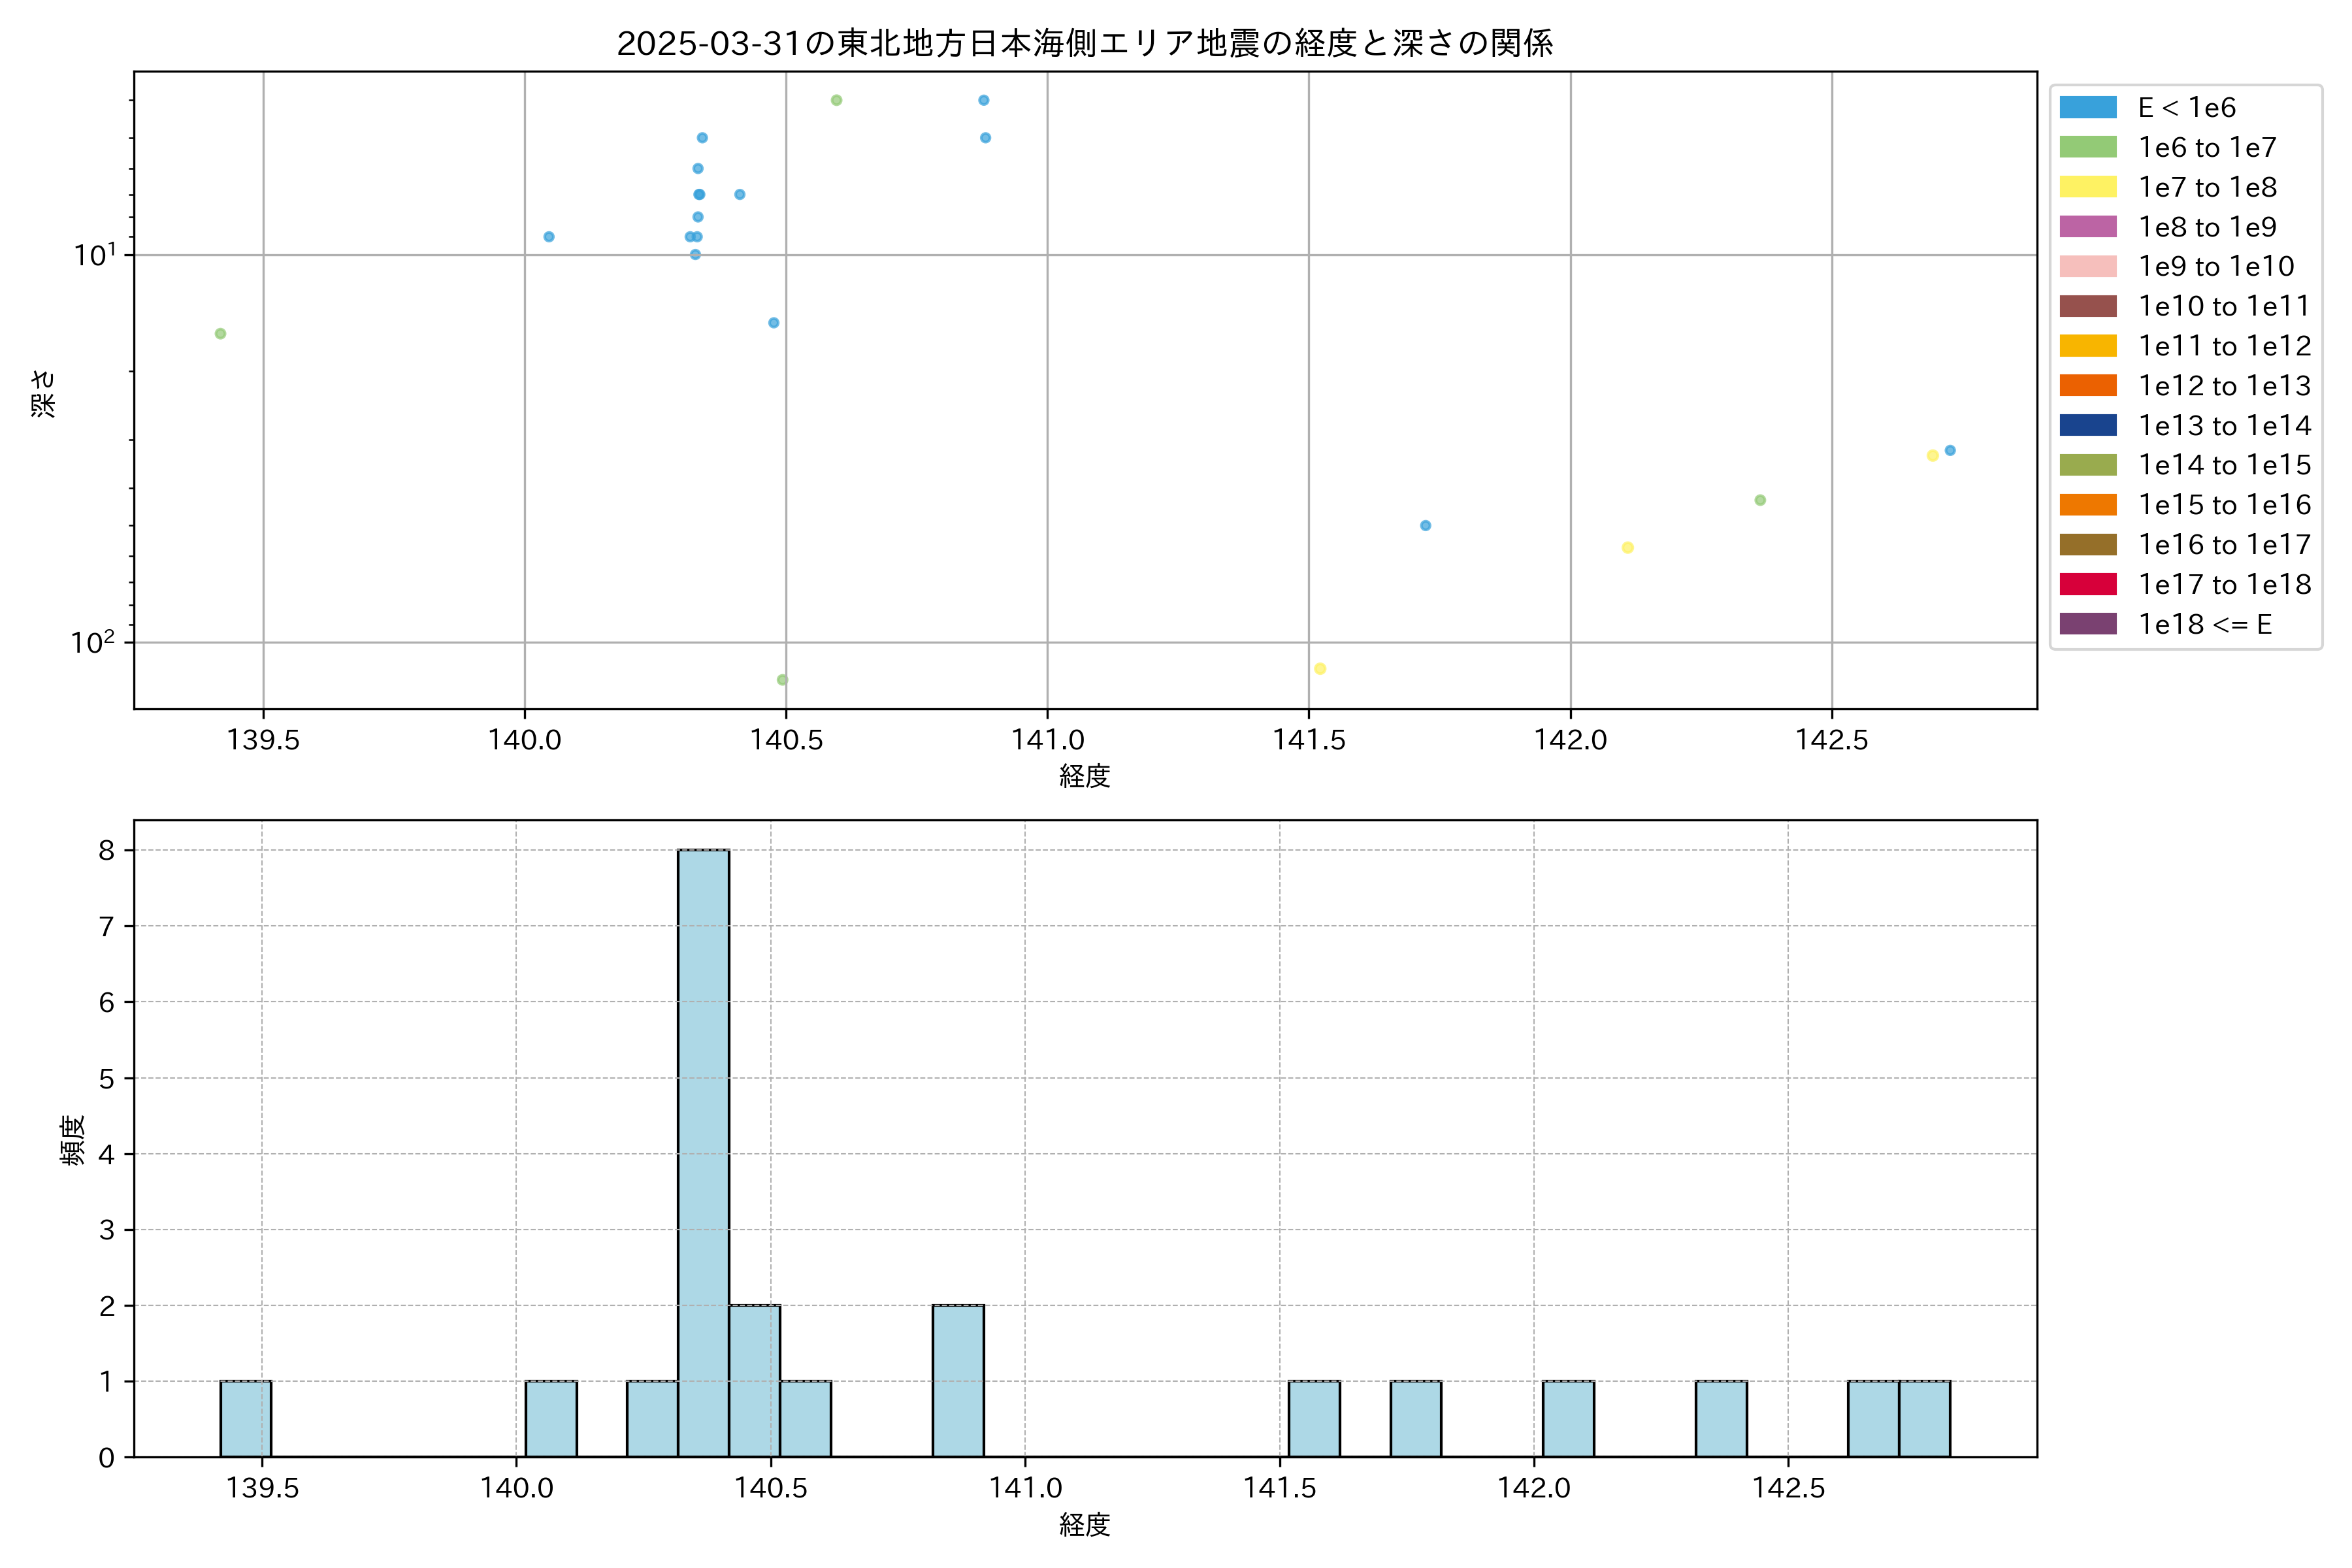Click the yellow scatter point near longitude 141.5
Image resolution: width=2352 pixels, height=1568 pixels.
pyautogui.click(x=1320, y=669)
